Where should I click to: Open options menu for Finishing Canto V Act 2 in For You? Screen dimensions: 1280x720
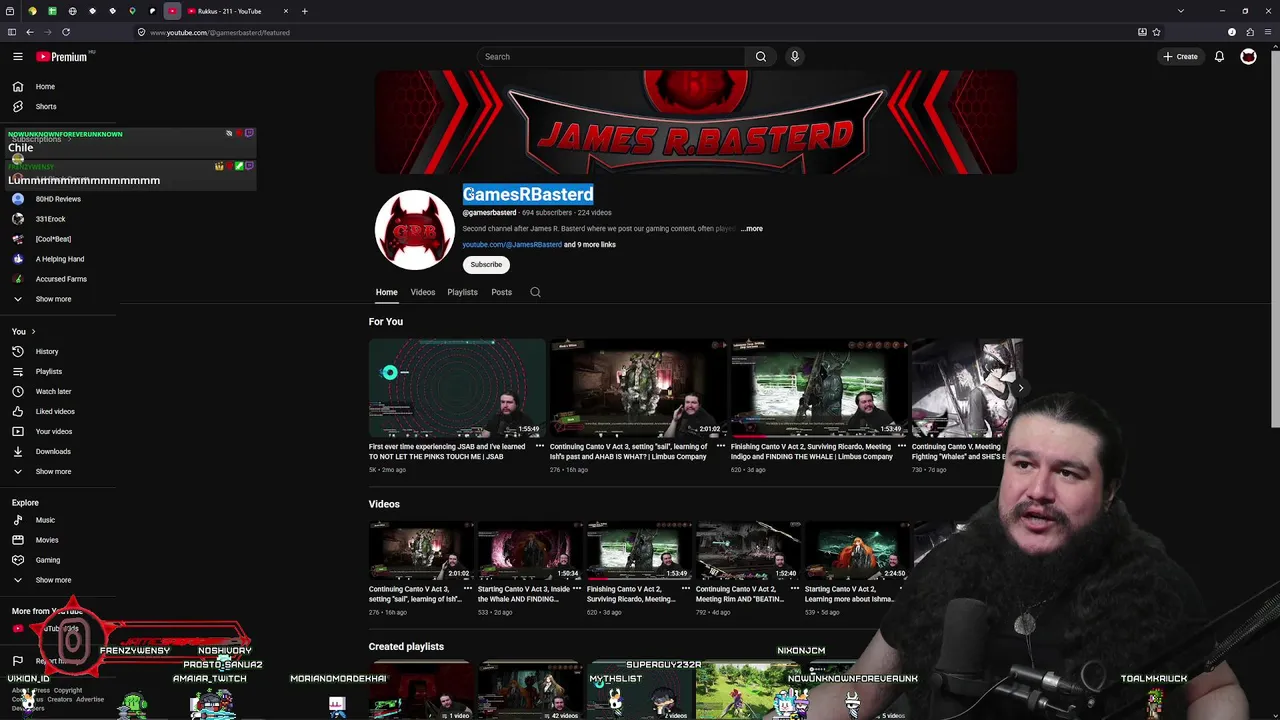click(902, 447)
